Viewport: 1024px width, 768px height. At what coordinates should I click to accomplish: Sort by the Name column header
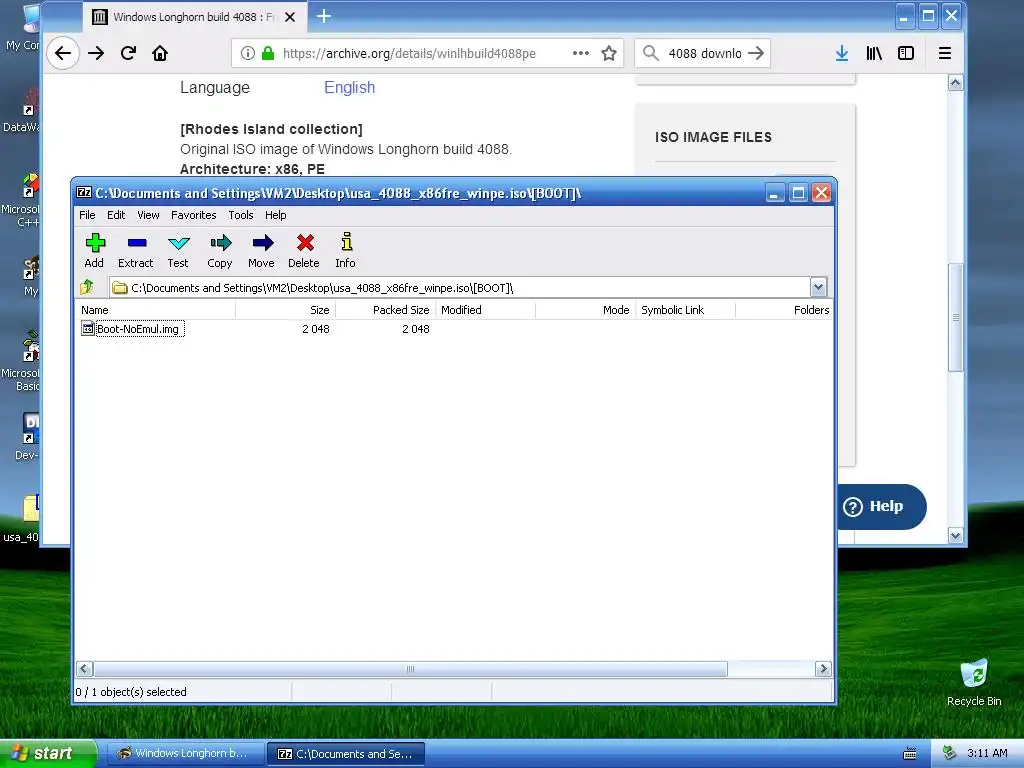(155, 310)
